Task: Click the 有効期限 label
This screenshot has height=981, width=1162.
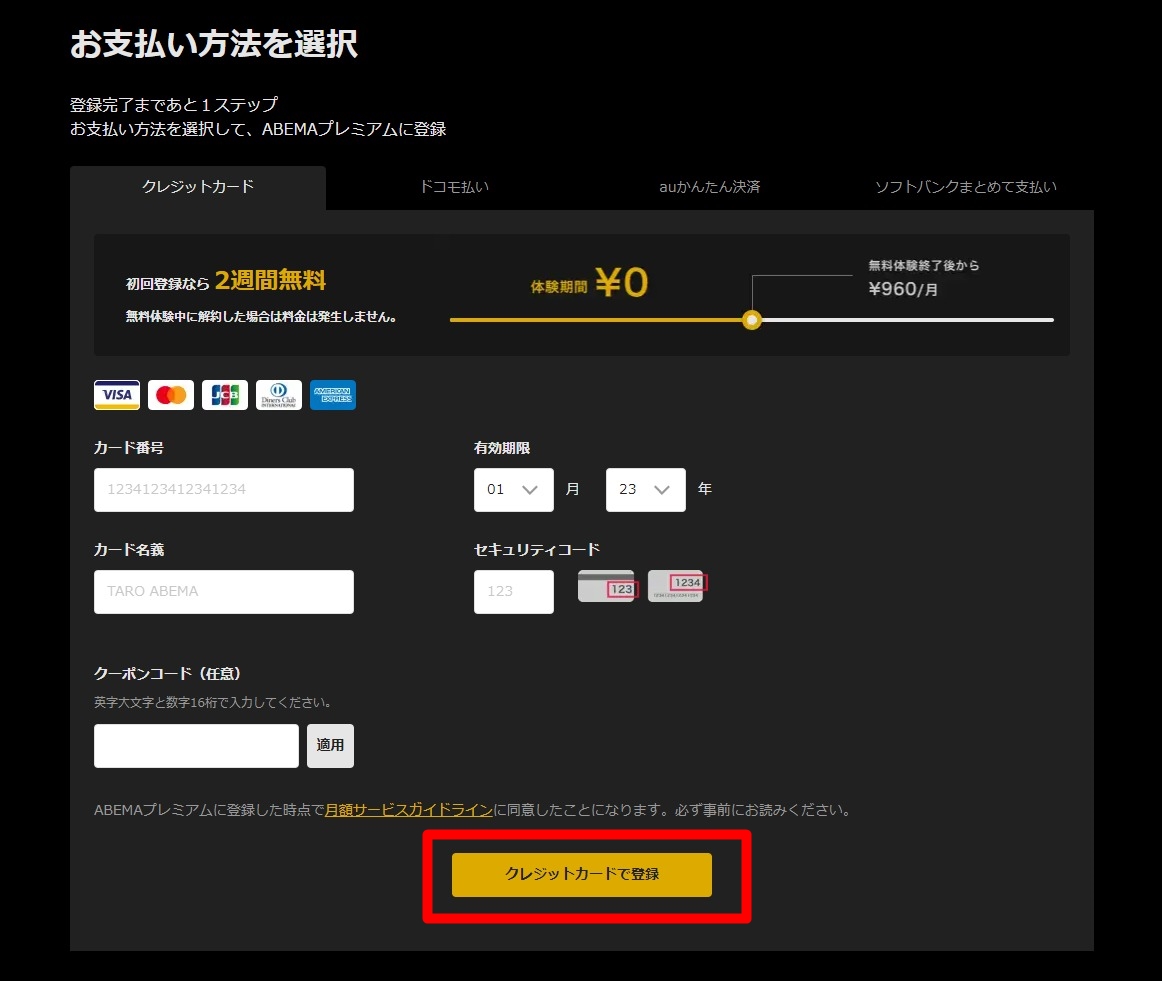Action: click(x=502, y=448)
